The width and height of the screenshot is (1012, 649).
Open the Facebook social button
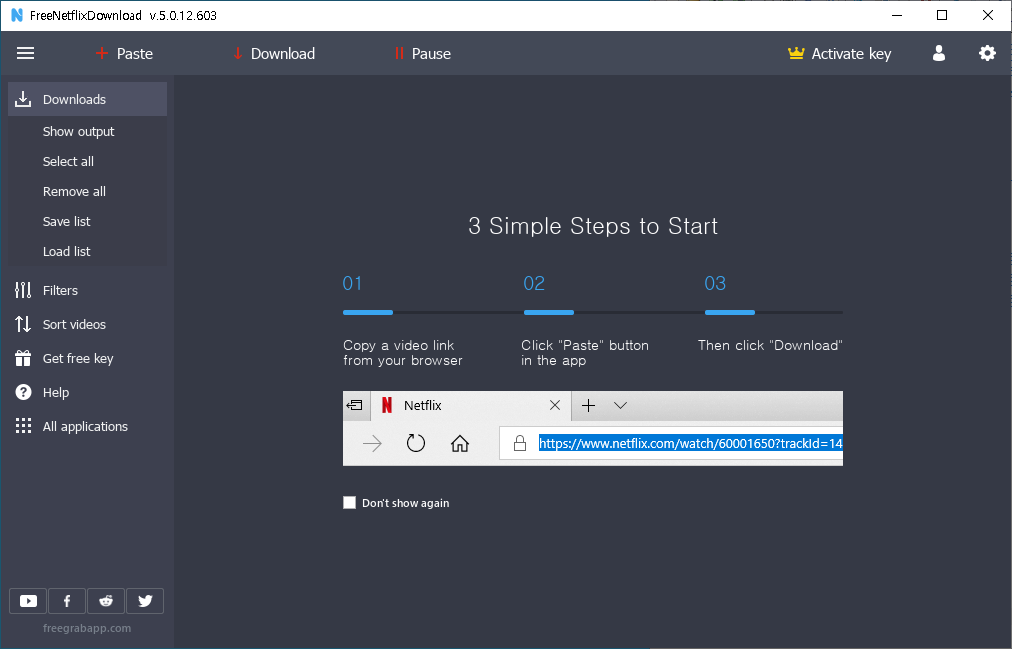tap(66, 601)
